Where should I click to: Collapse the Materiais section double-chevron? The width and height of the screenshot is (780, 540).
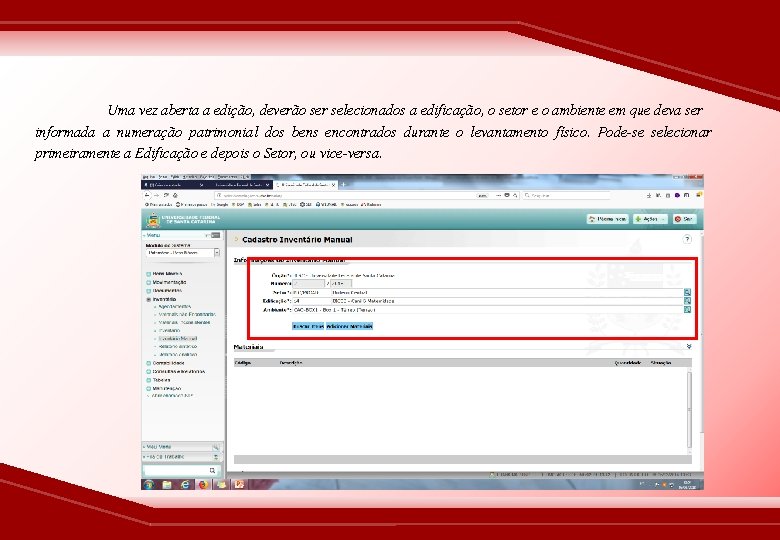[689, 346]
